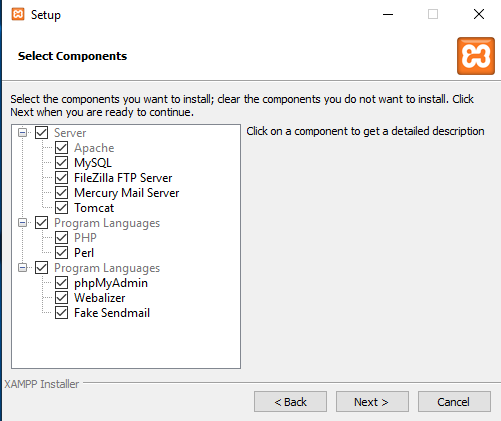
Task: Collapse the first Program Languages node
Action: [x=22, y=223]
